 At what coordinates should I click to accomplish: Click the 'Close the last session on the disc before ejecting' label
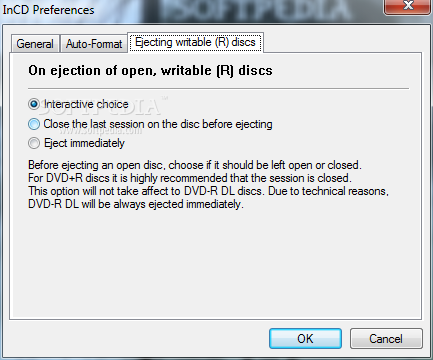point(158,124)
